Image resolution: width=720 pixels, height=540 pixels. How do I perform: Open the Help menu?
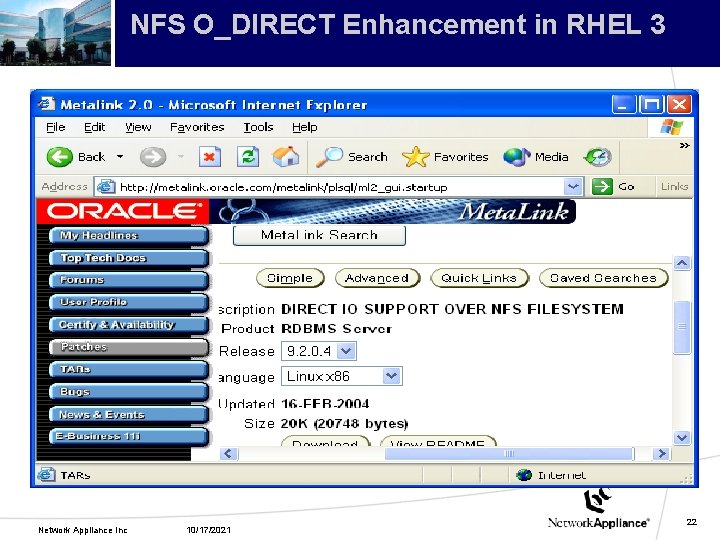304,127
